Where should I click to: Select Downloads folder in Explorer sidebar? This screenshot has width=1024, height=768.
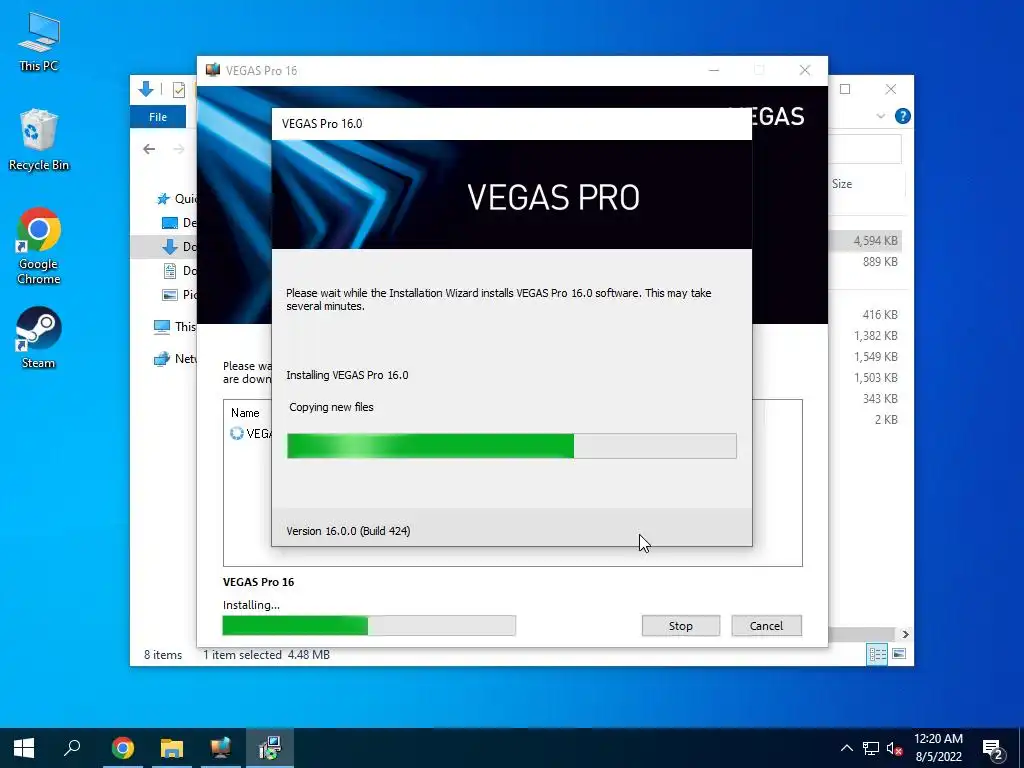click(179, 246)
